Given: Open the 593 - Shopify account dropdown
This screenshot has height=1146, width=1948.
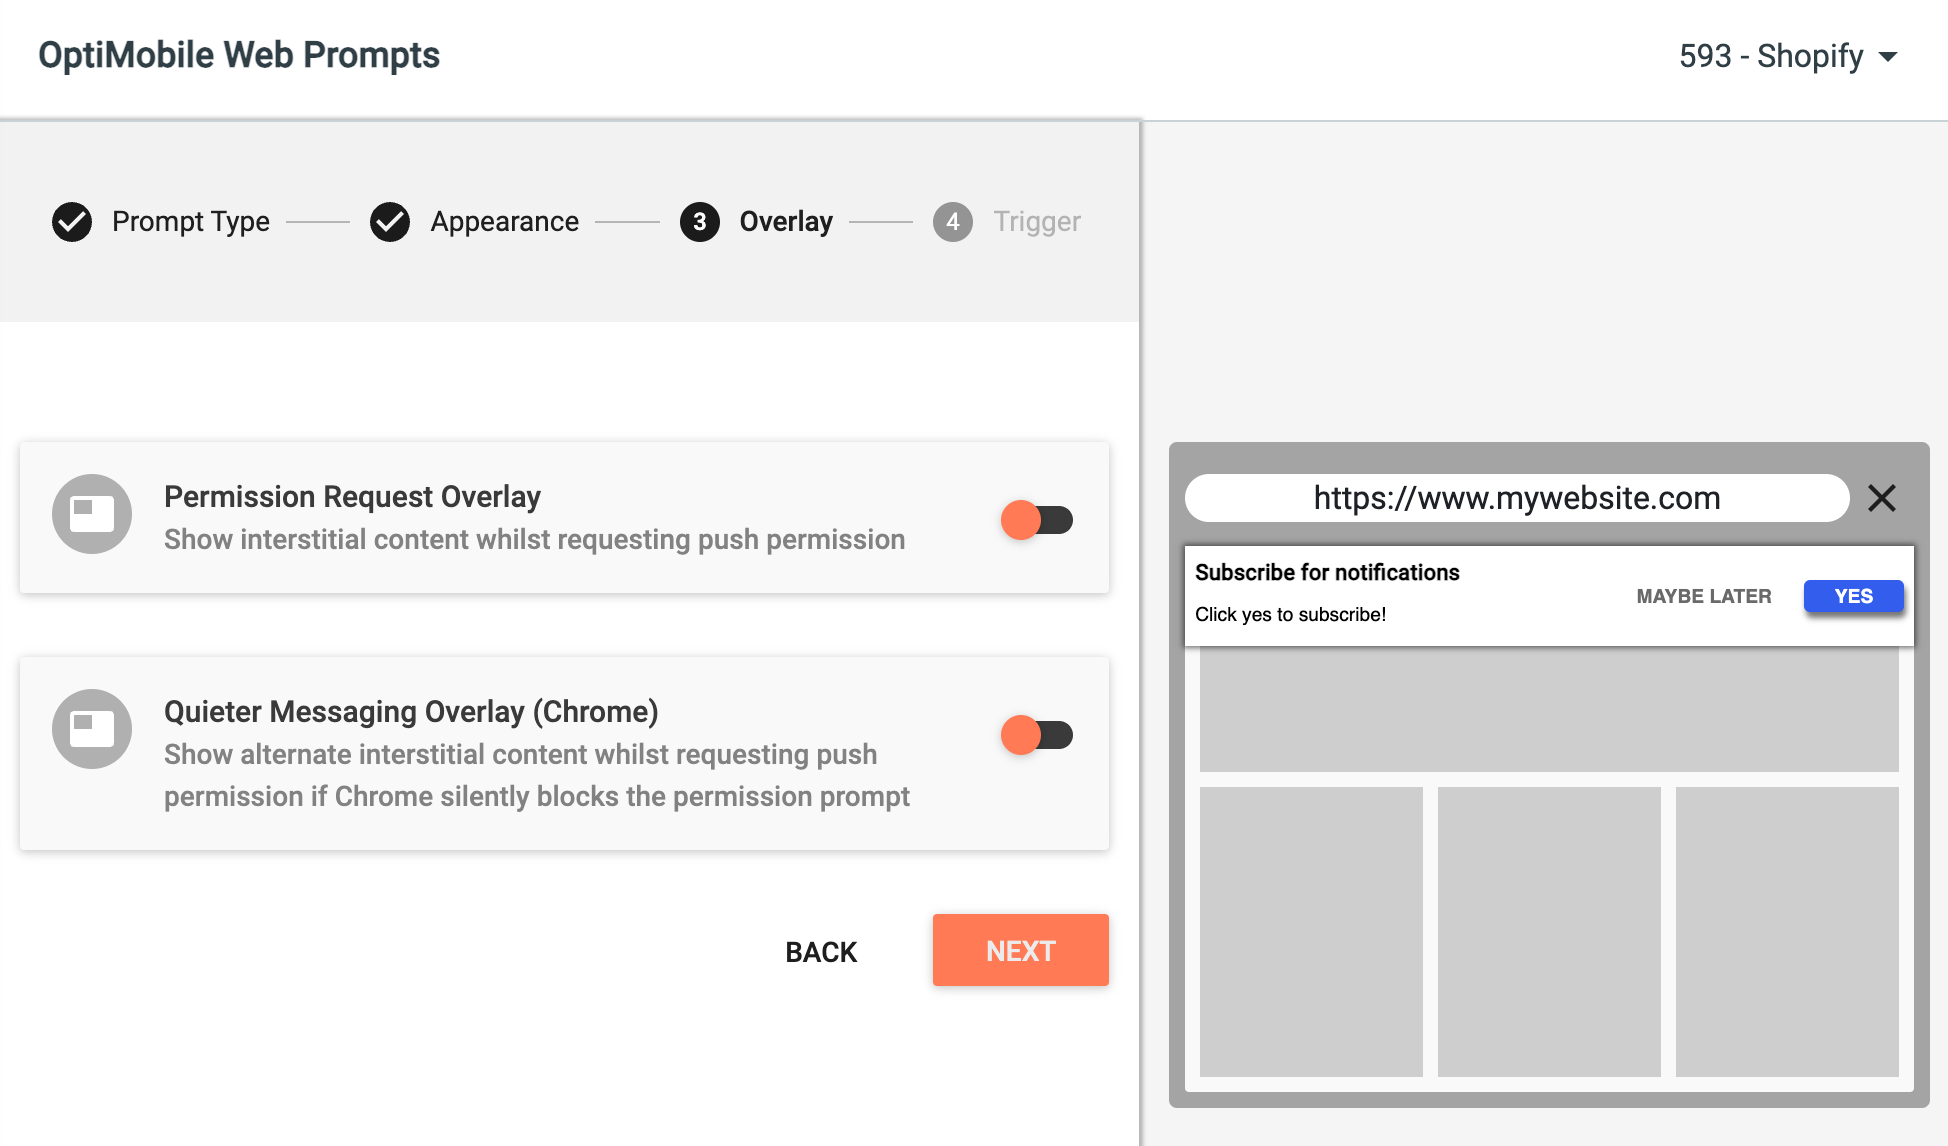Looking at the screenshot, I should [x=1788, y=56].
